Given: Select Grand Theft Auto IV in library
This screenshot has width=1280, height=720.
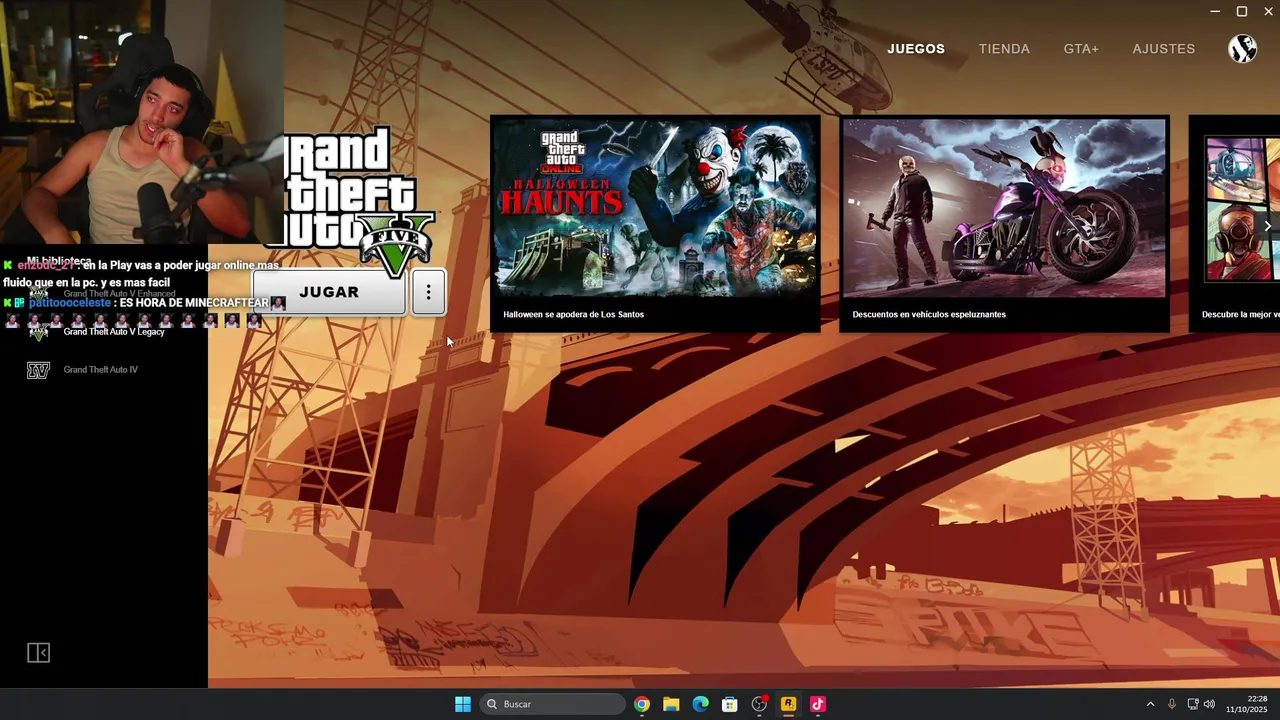Looking at the screenshot, I should pyautogui.click(x=100, y=370).
